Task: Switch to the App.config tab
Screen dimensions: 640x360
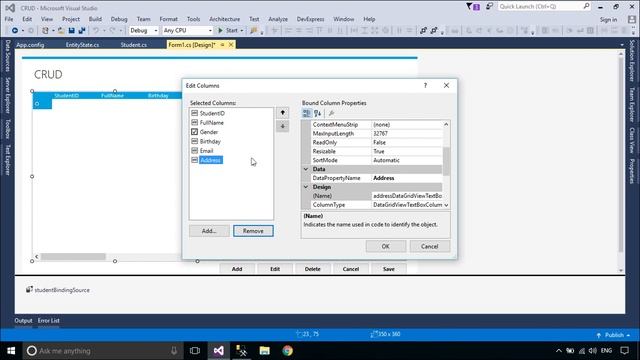Action: (30, 45)
